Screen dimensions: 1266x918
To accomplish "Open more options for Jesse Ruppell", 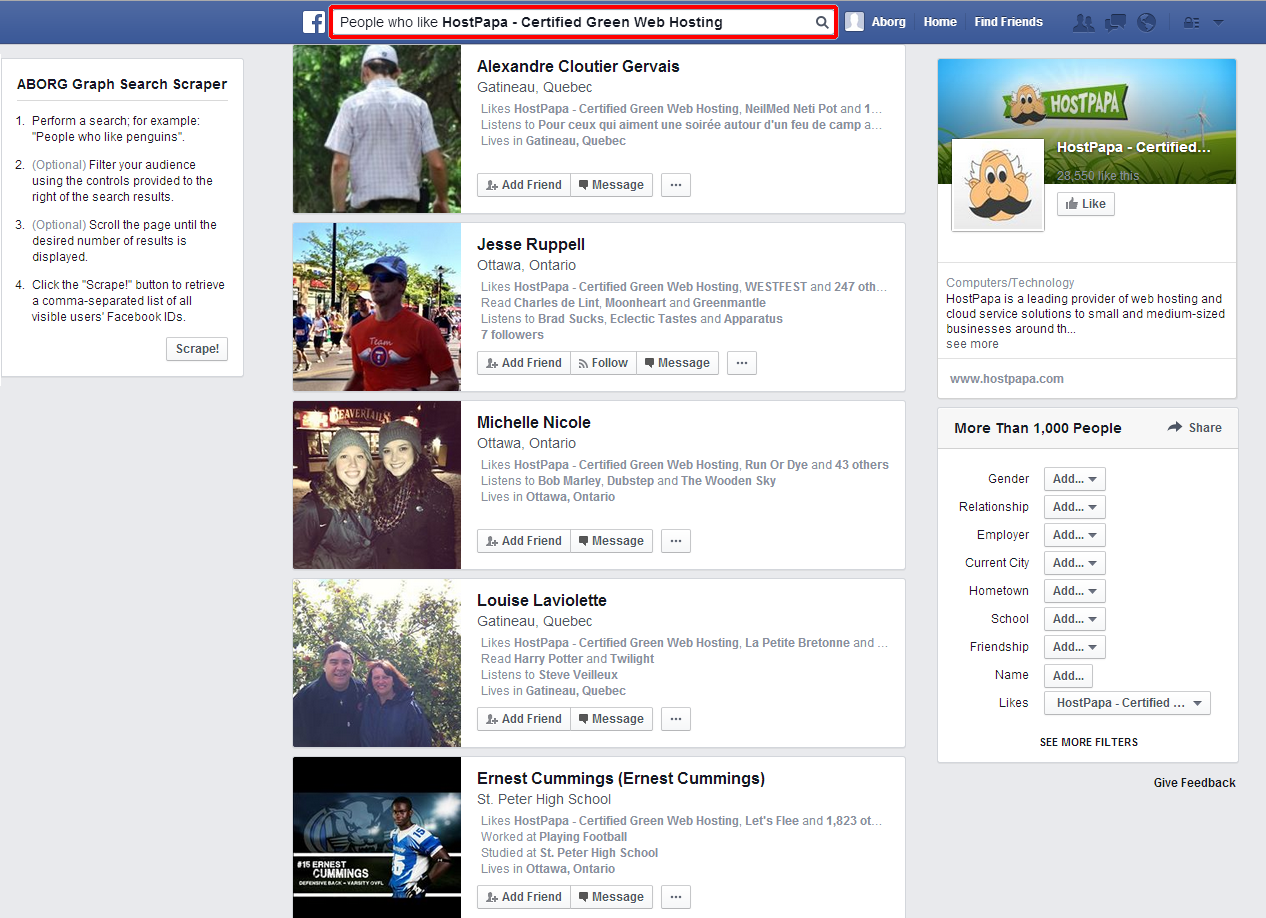I will (742, 363).
